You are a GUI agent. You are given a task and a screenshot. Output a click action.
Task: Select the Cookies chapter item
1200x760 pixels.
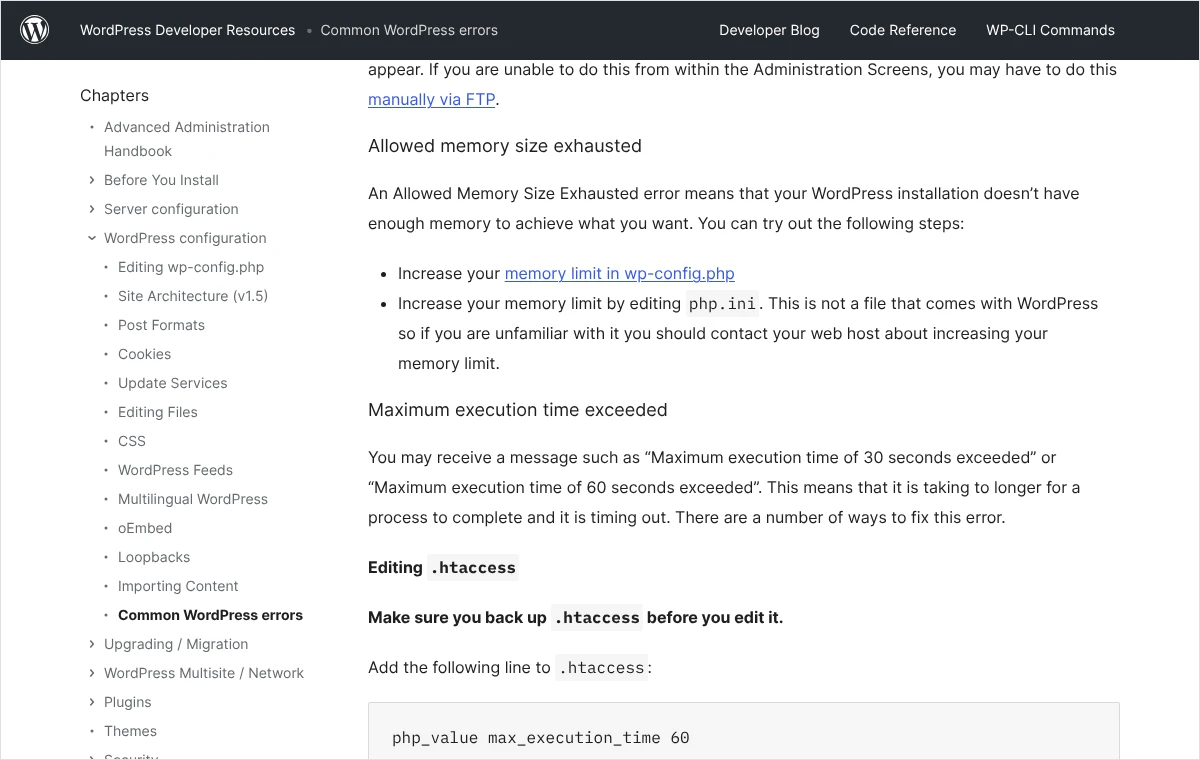pos(144,354)
